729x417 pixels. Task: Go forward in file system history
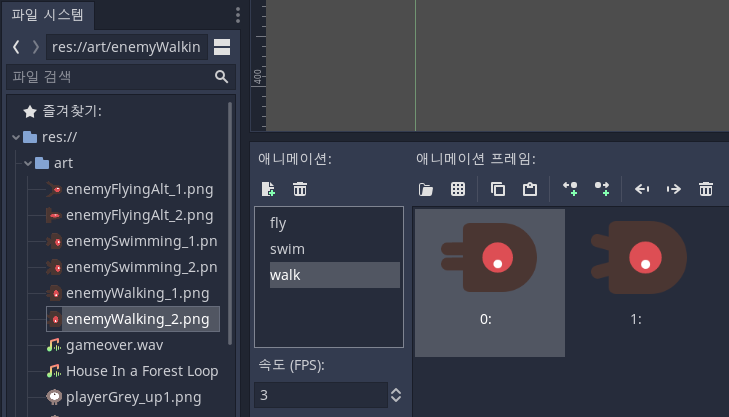pos(35,46)
